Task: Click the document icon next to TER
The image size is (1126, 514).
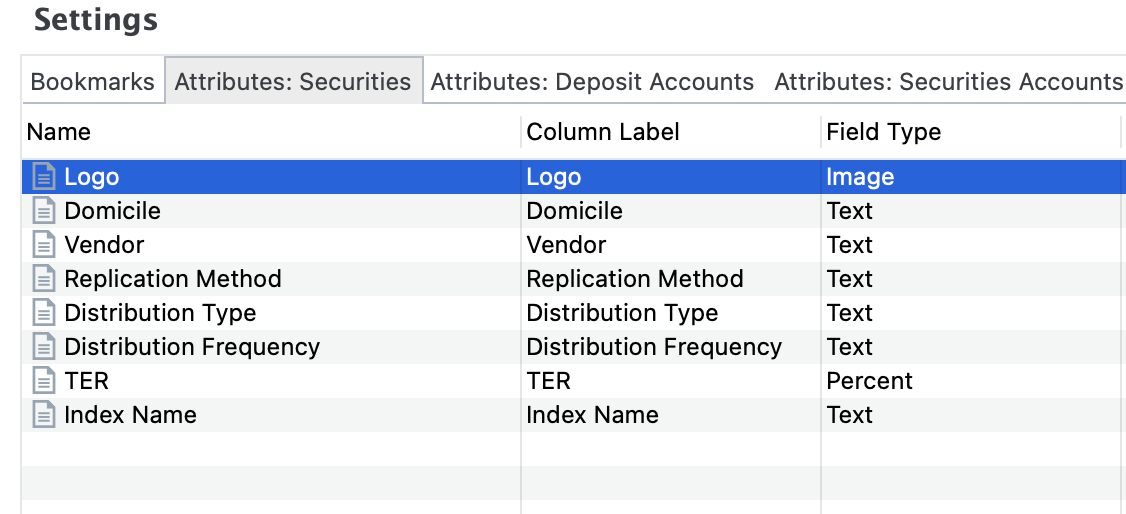Action: 43,381
